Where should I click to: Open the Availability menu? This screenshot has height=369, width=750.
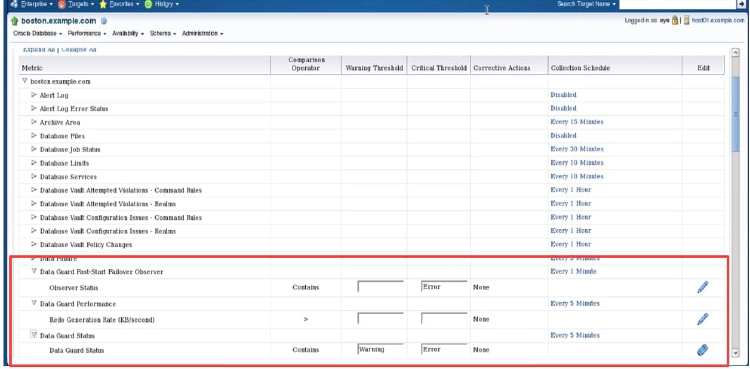(x=128, y=34)
